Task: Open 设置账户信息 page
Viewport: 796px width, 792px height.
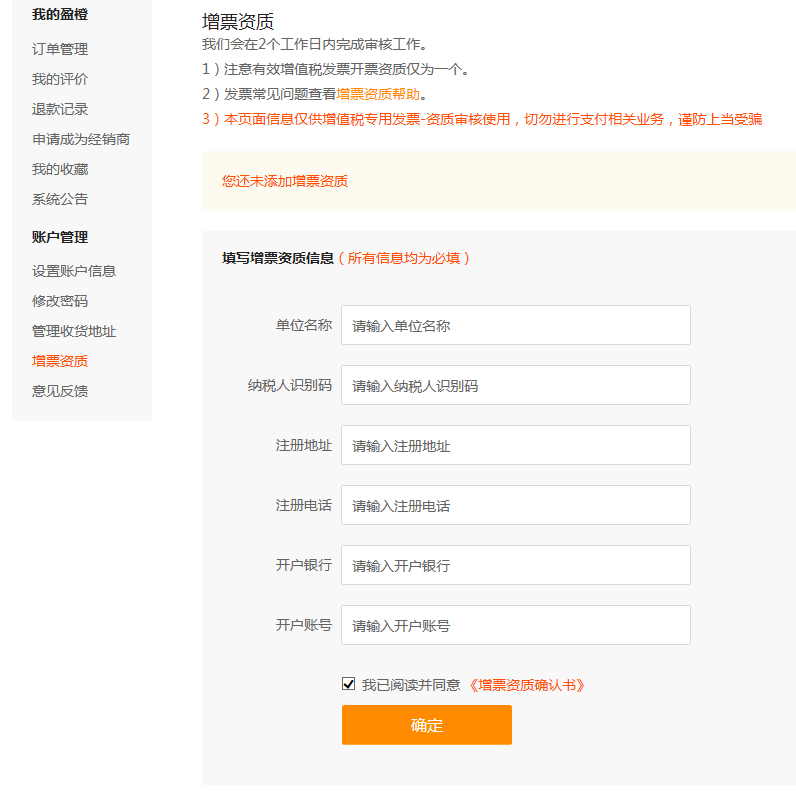Action: click(74, 271)
